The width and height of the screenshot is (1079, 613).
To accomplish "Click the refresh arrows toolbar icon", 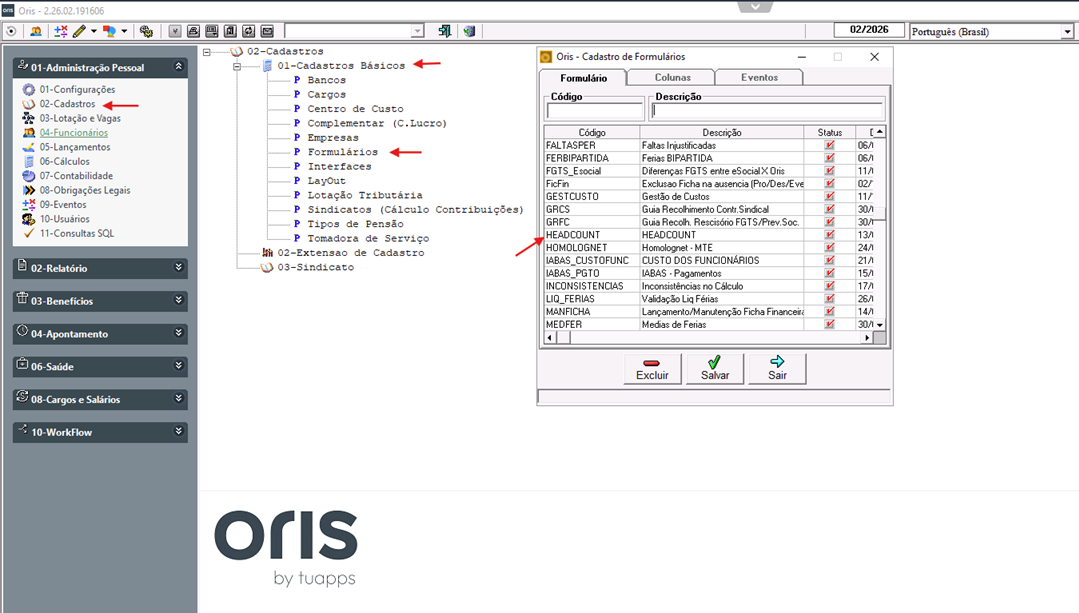I will click(x=248, y=31).
